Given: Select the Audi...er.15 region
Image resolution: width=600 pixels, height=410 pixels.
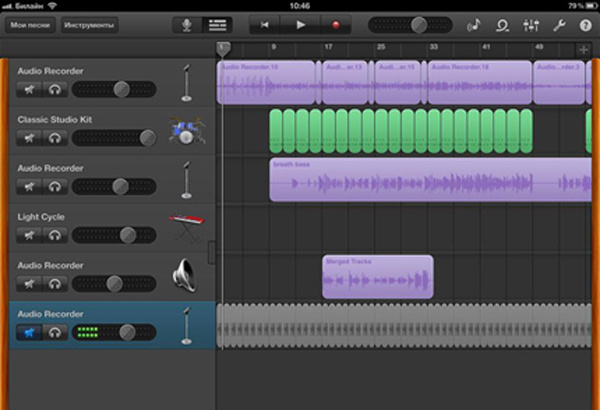Looking at the screenshot, I should tap(398, 82).
